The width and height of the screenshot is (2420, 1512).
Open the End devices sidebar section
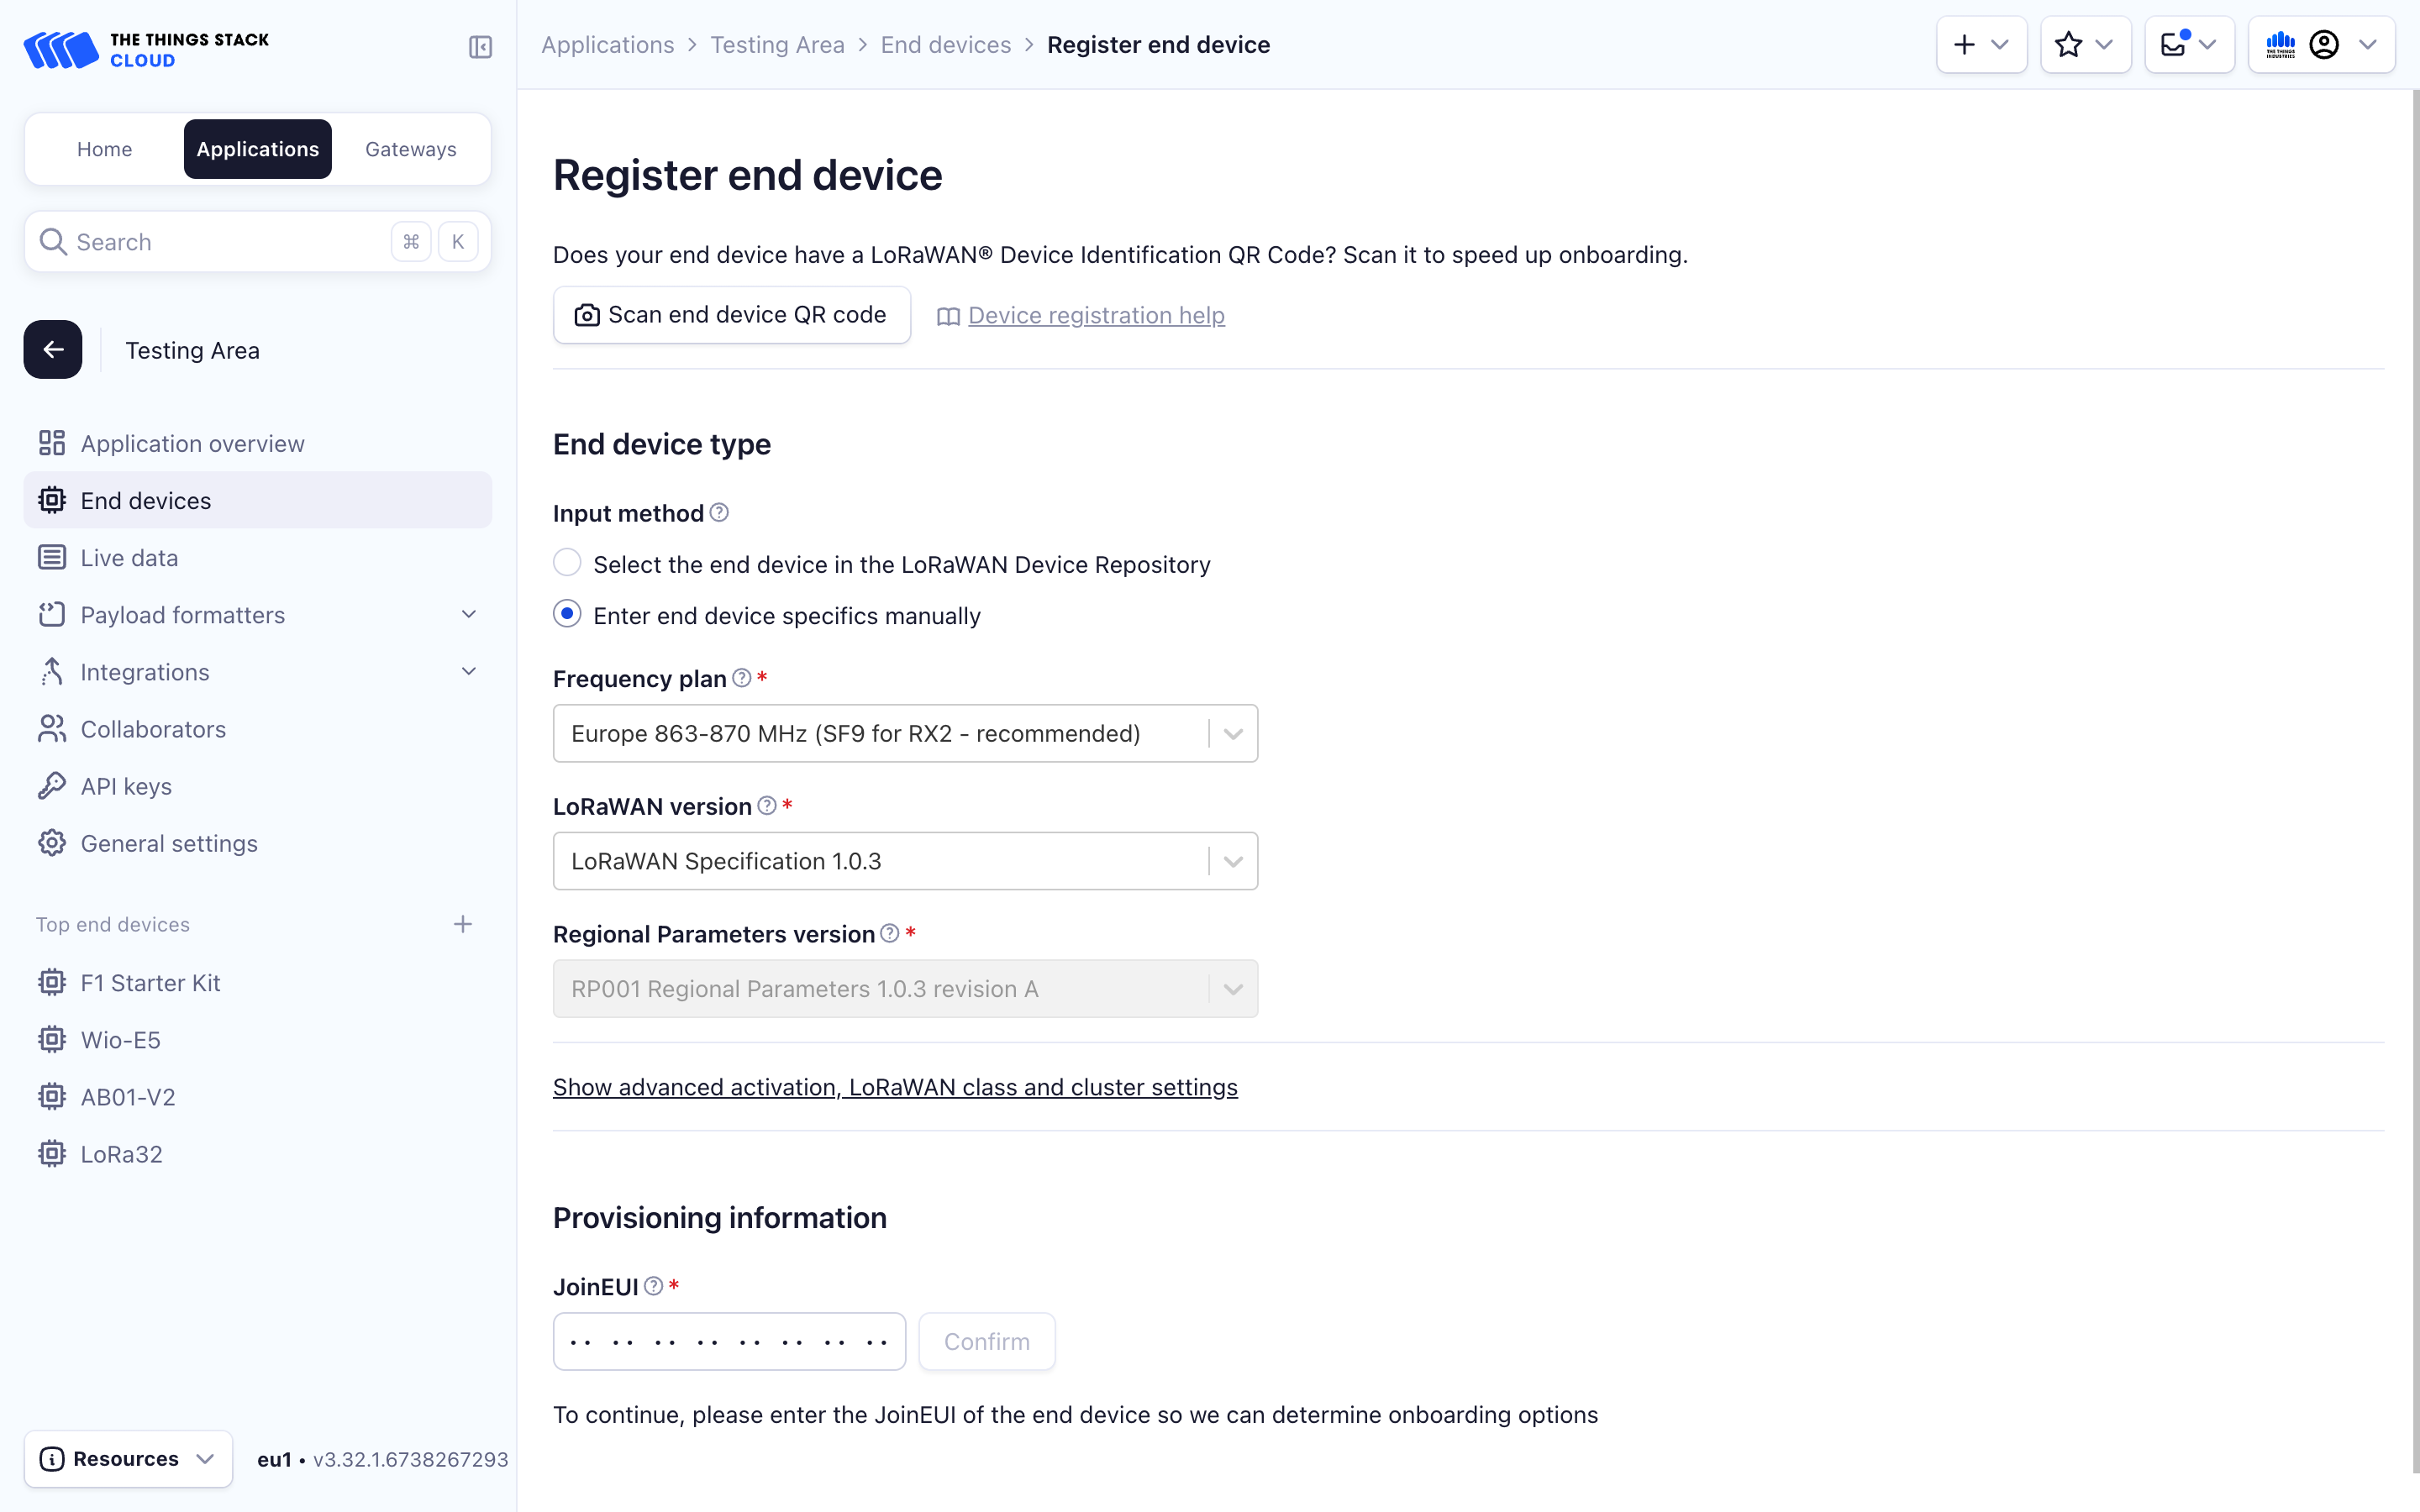(145, 500)
